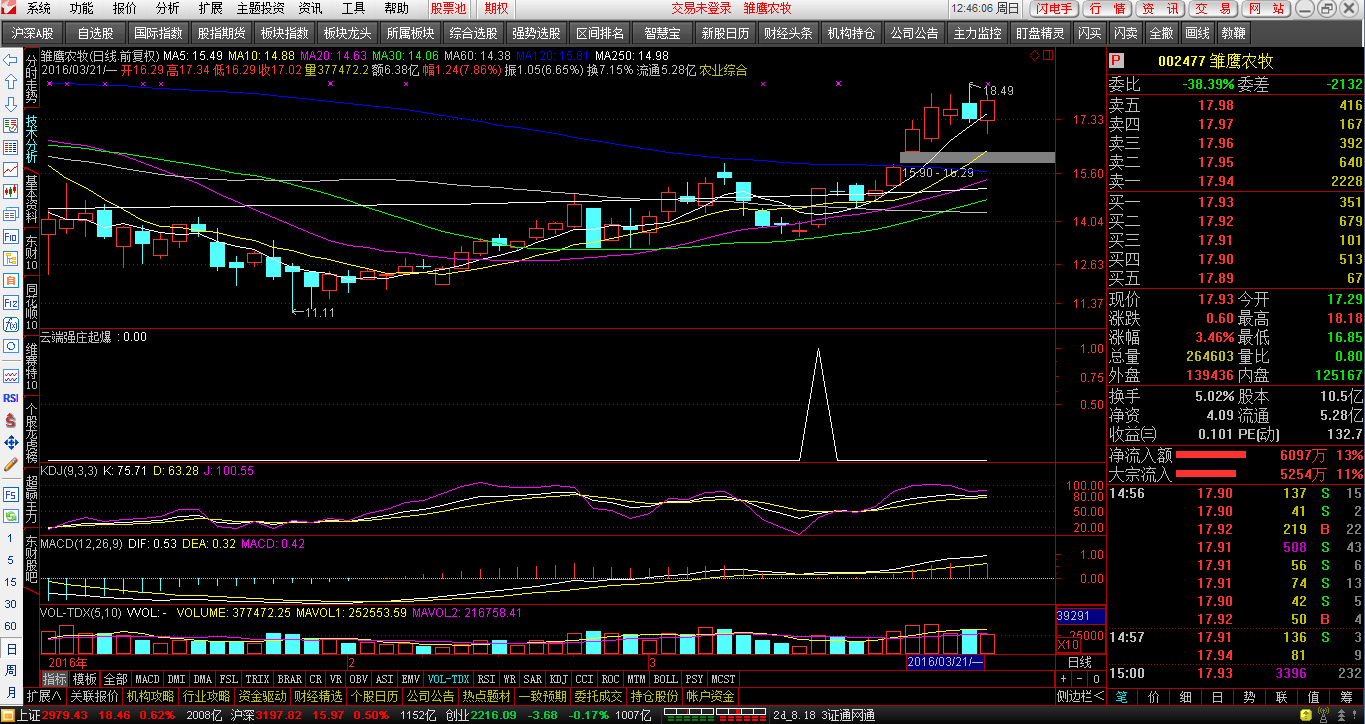
Task: Open the 日线 period selector
Action: [1080, 663]
